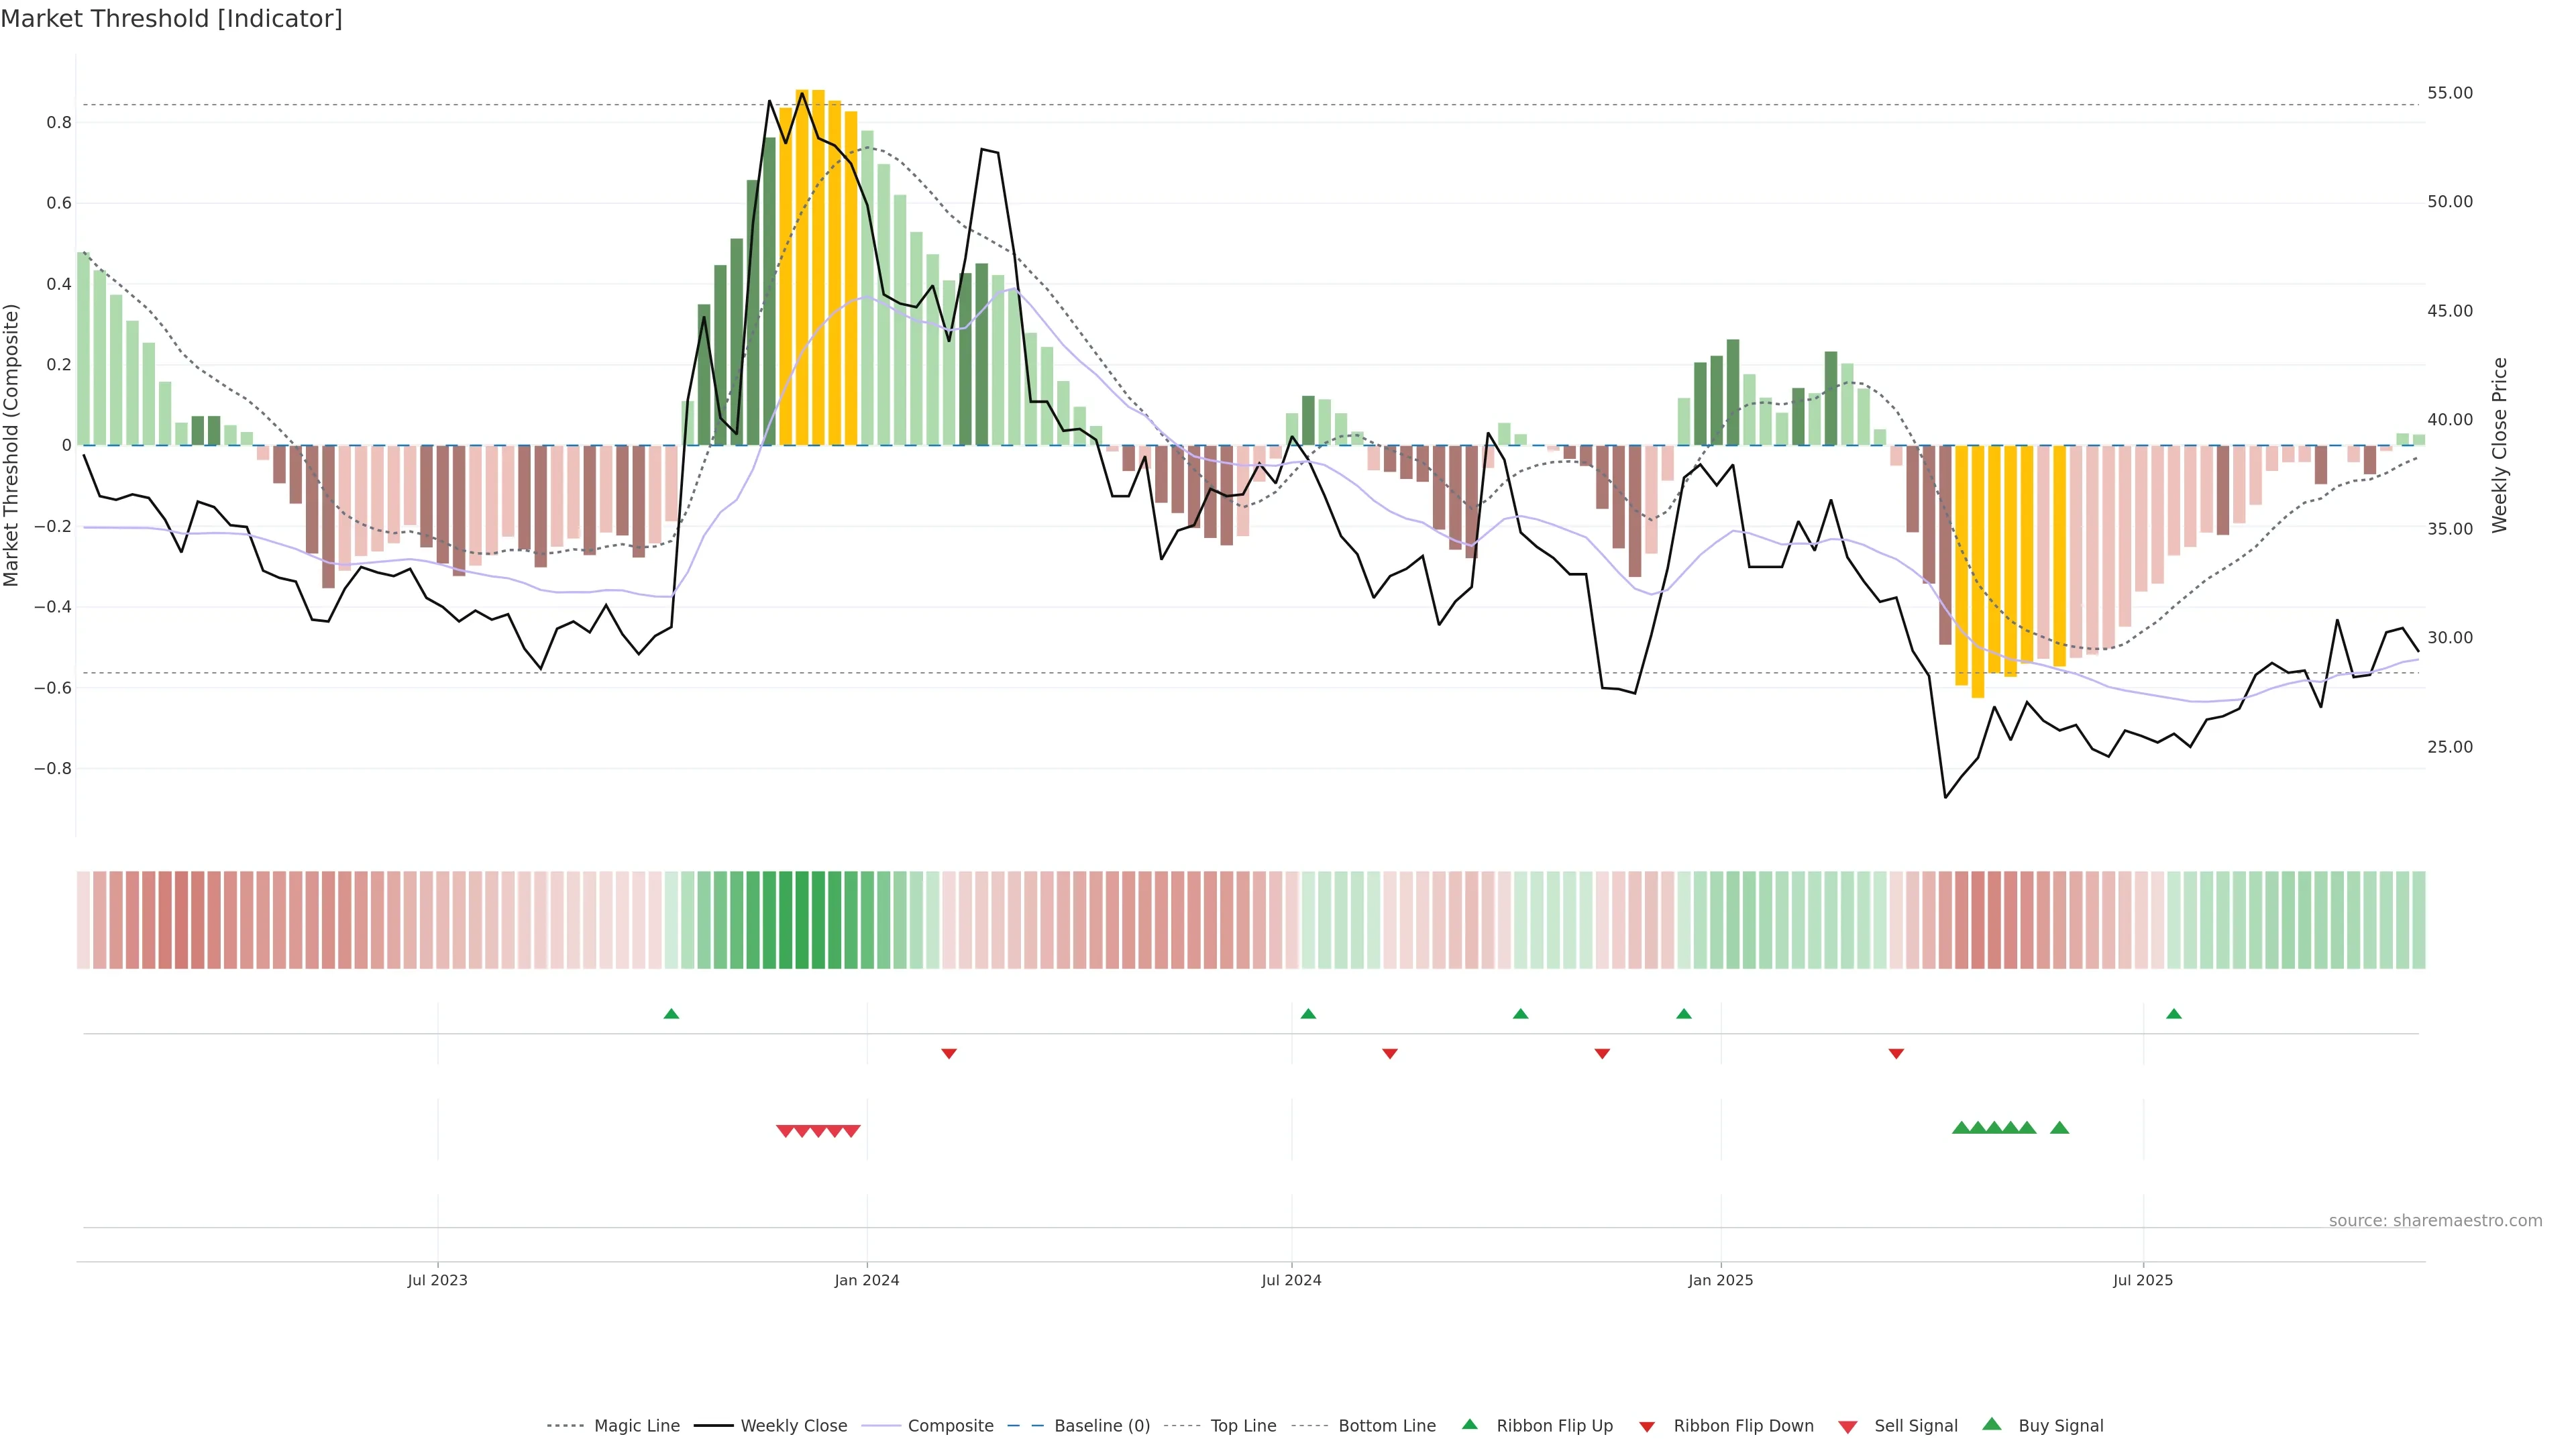Screen dimensions: 2576x1449
Task: Click the Market Threshold [Indicator] title
Action: (x=171, y=18)
